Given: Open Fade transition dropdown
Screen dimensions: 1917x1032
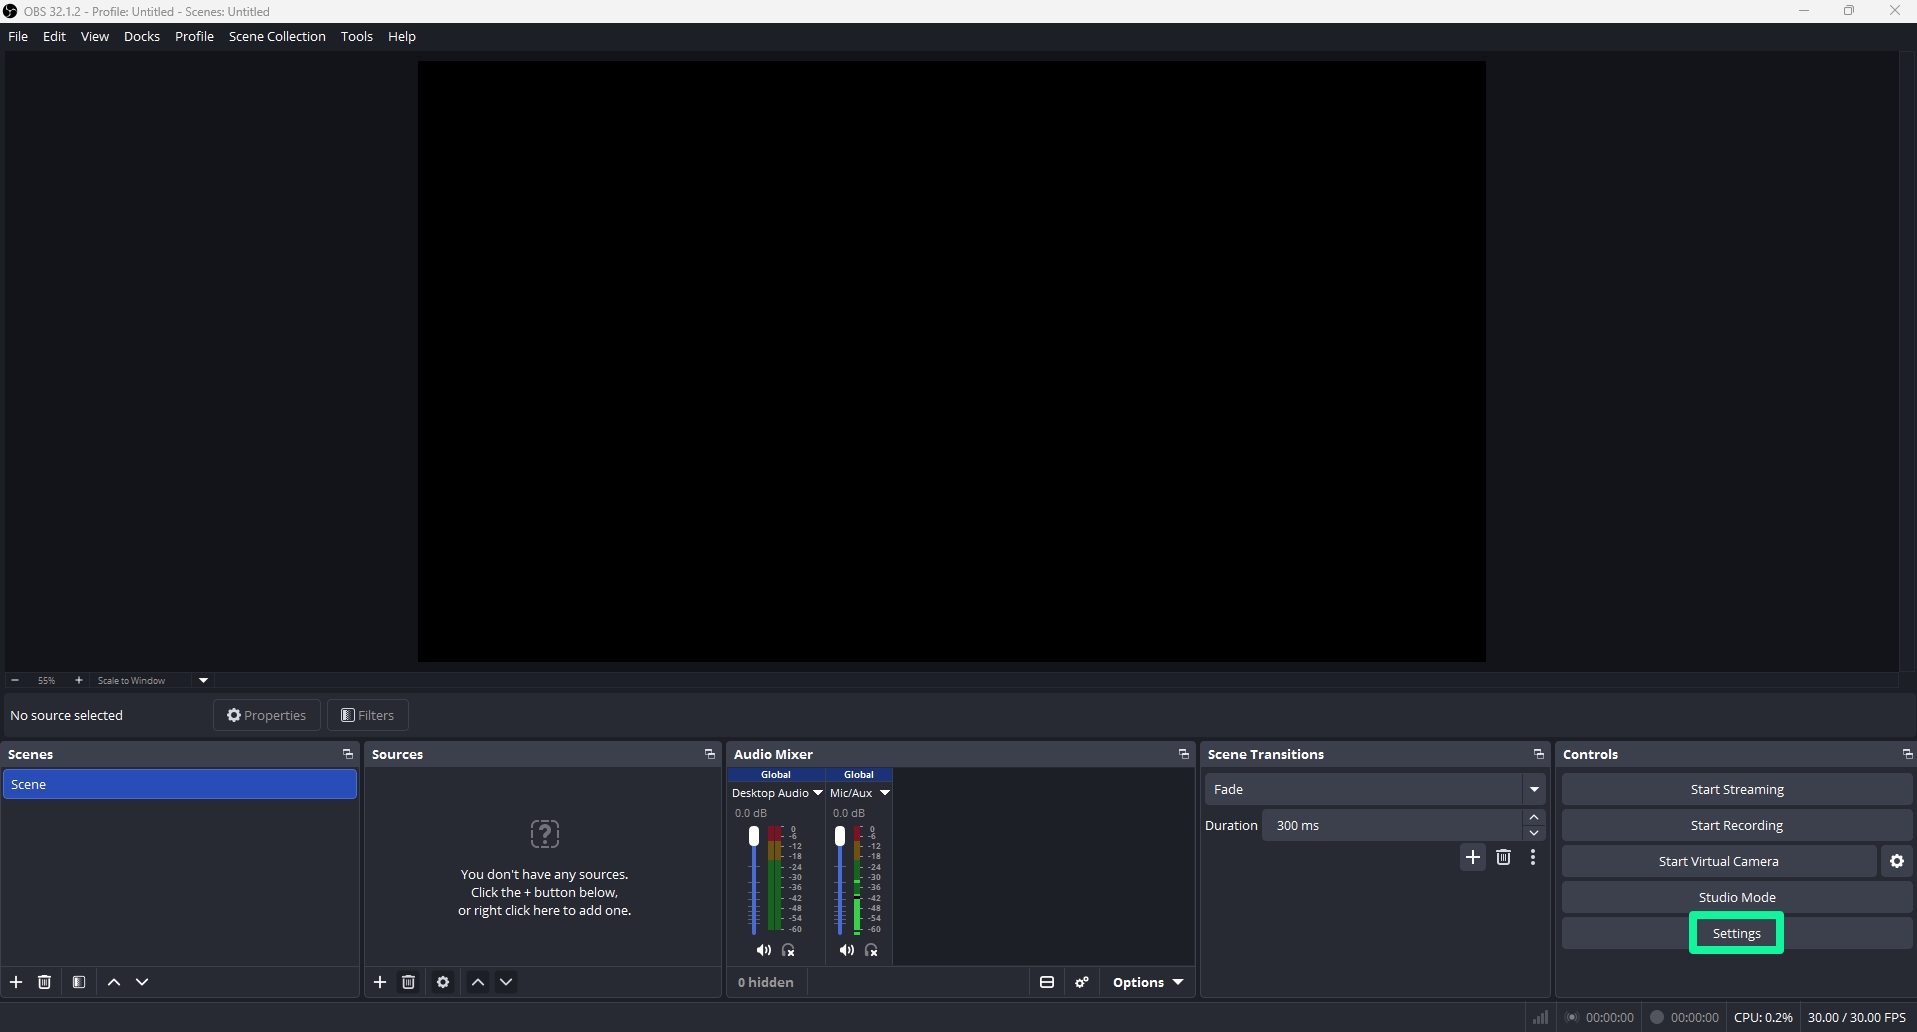Looking at the screenshot, I should click(x=1534, y=789).
